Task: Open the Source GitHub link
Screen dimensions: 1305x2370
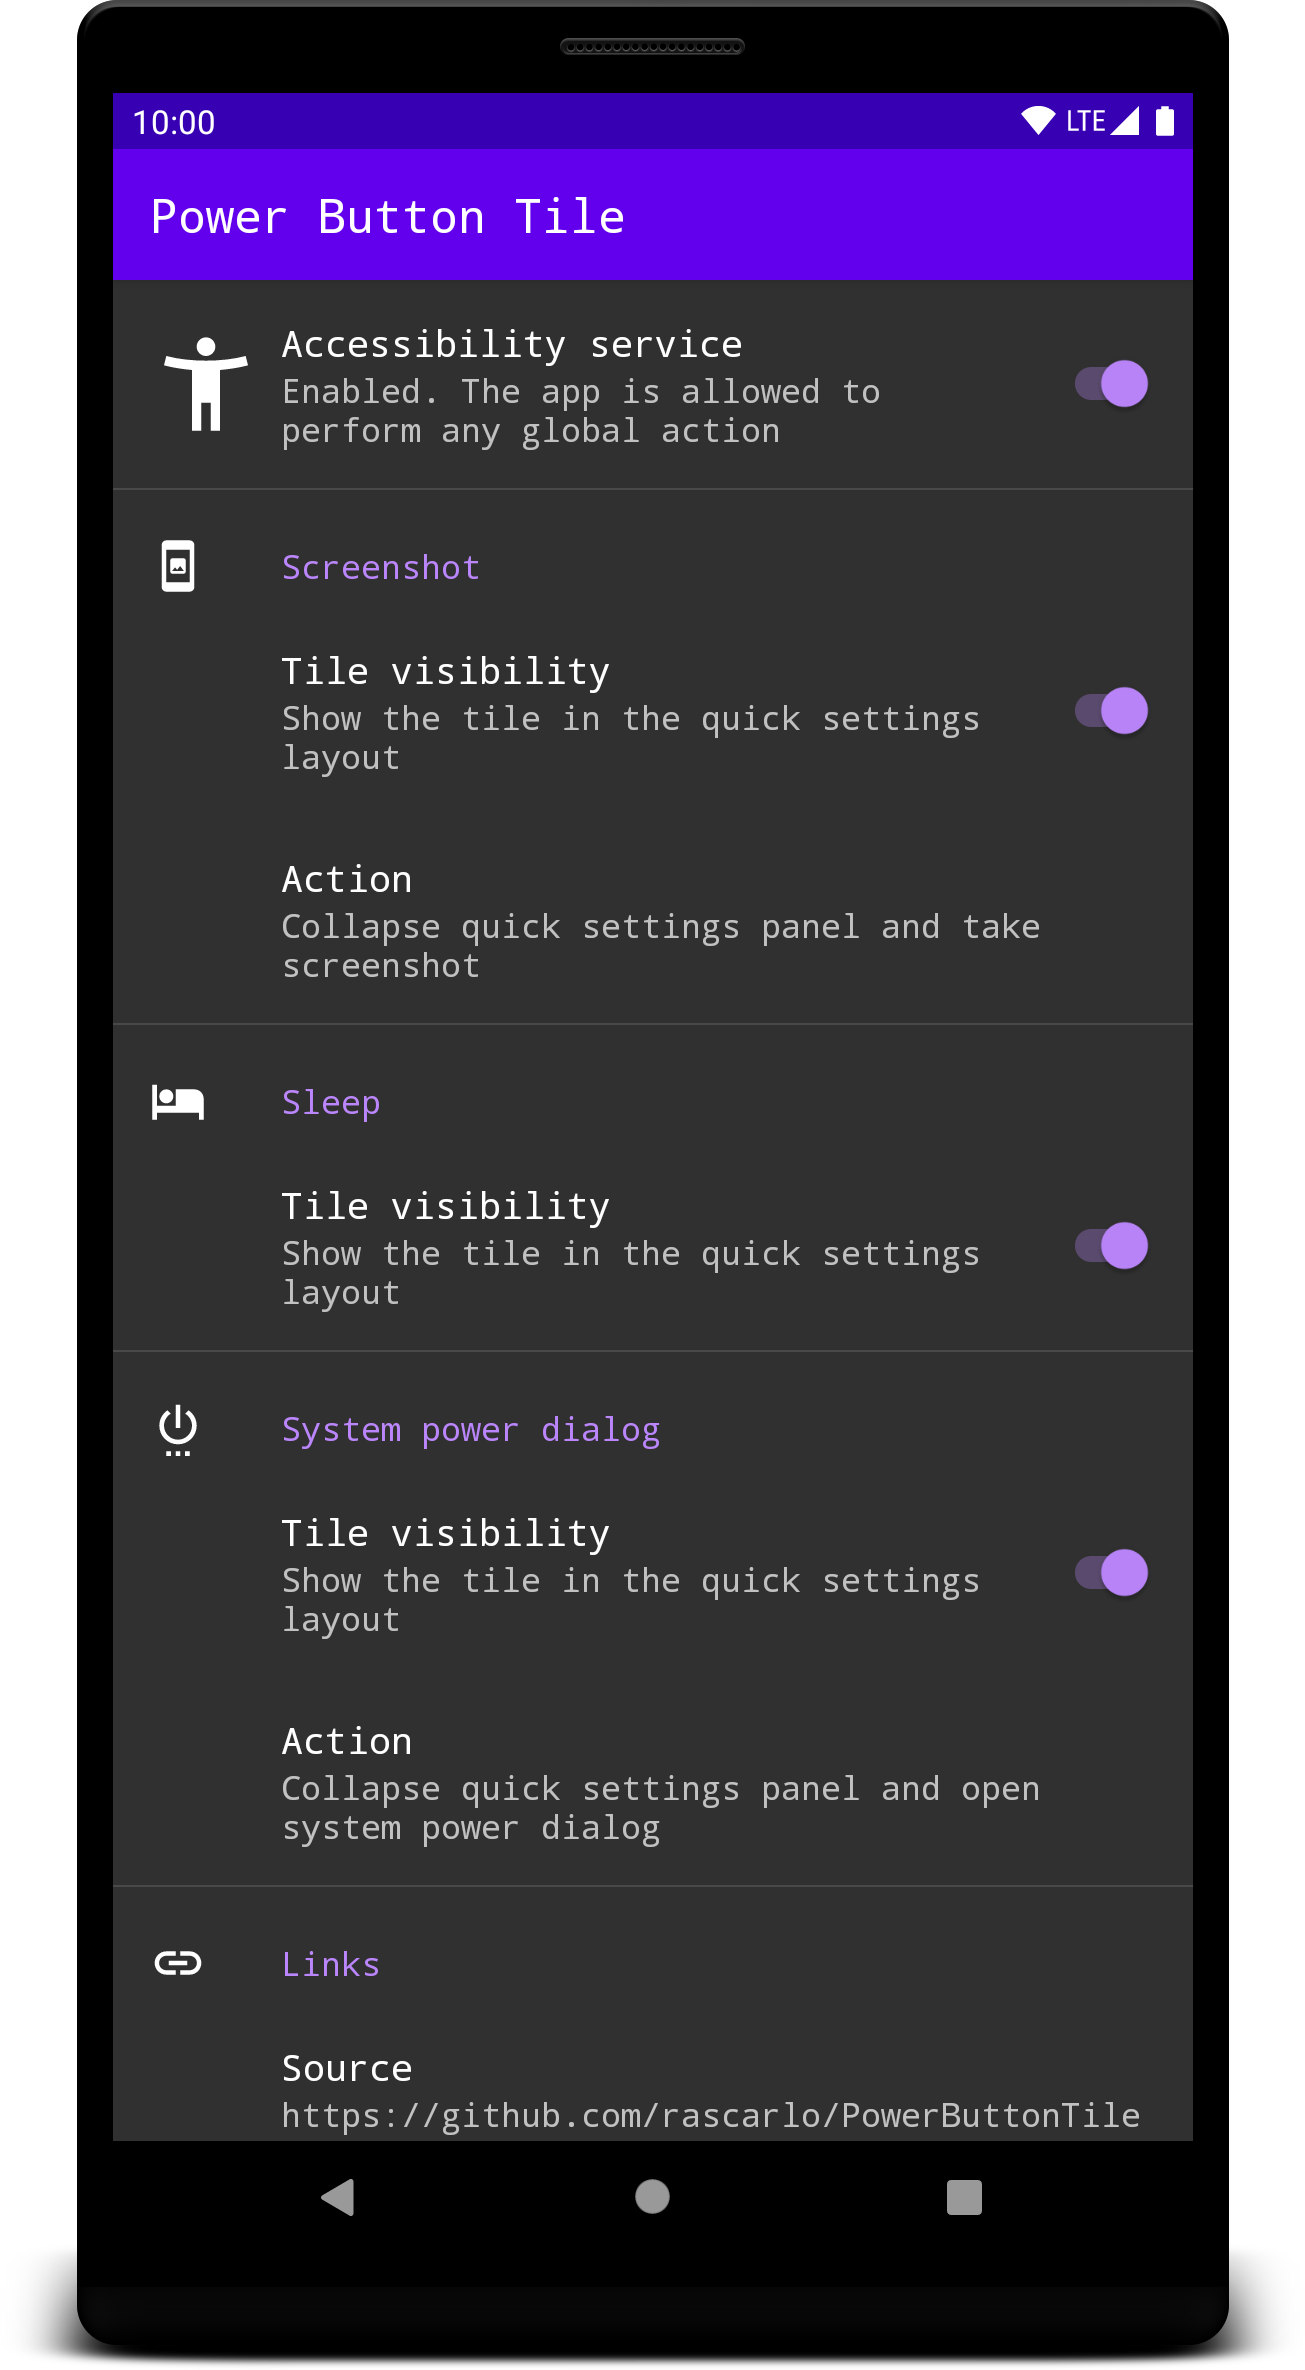Action: pyautogui.click(x=710, y=2092)
